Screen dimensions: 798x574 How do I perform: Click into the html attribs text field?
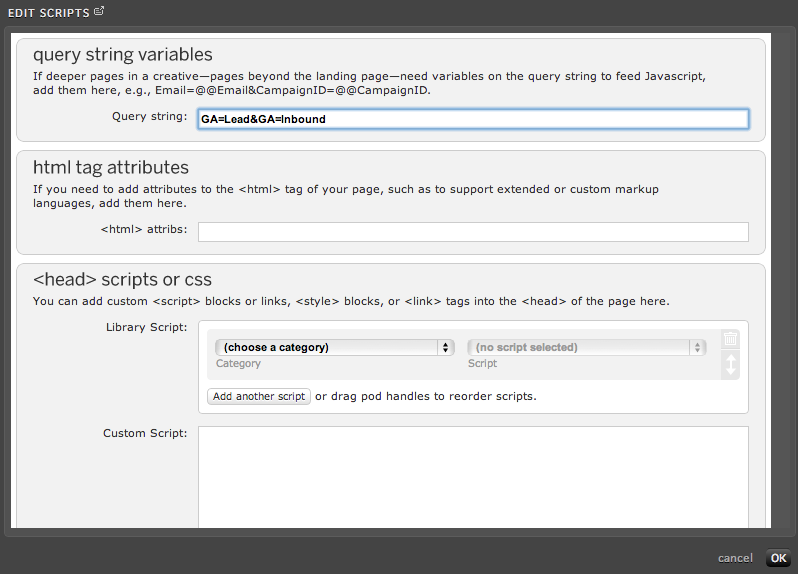click(473, 232)
